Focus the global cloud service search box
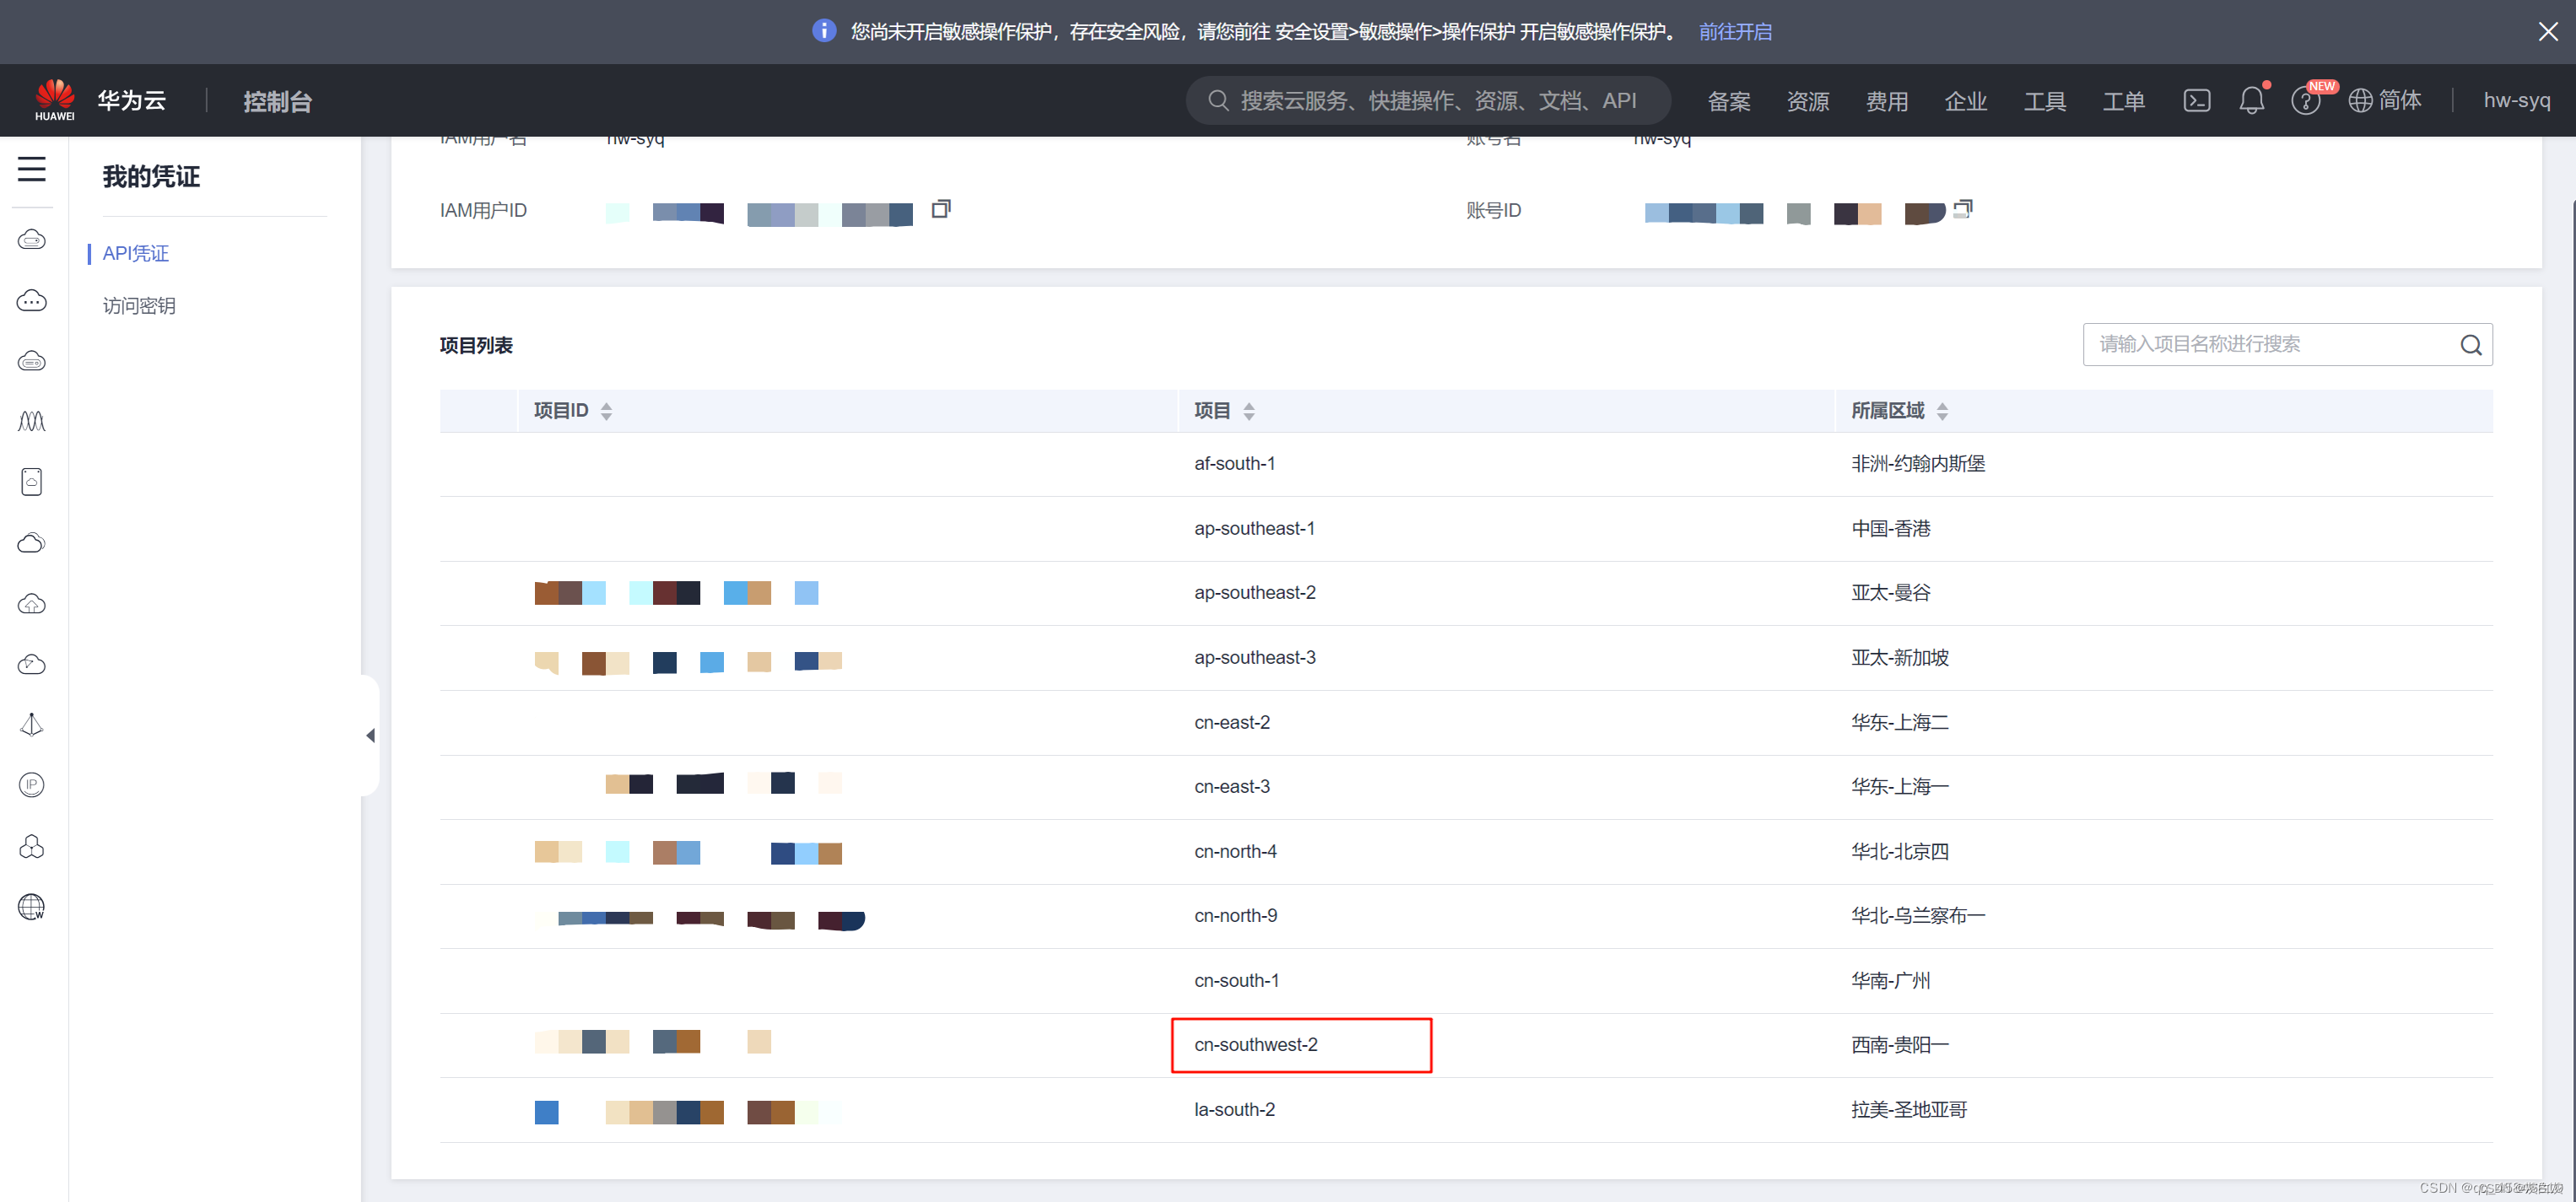 1428,100
